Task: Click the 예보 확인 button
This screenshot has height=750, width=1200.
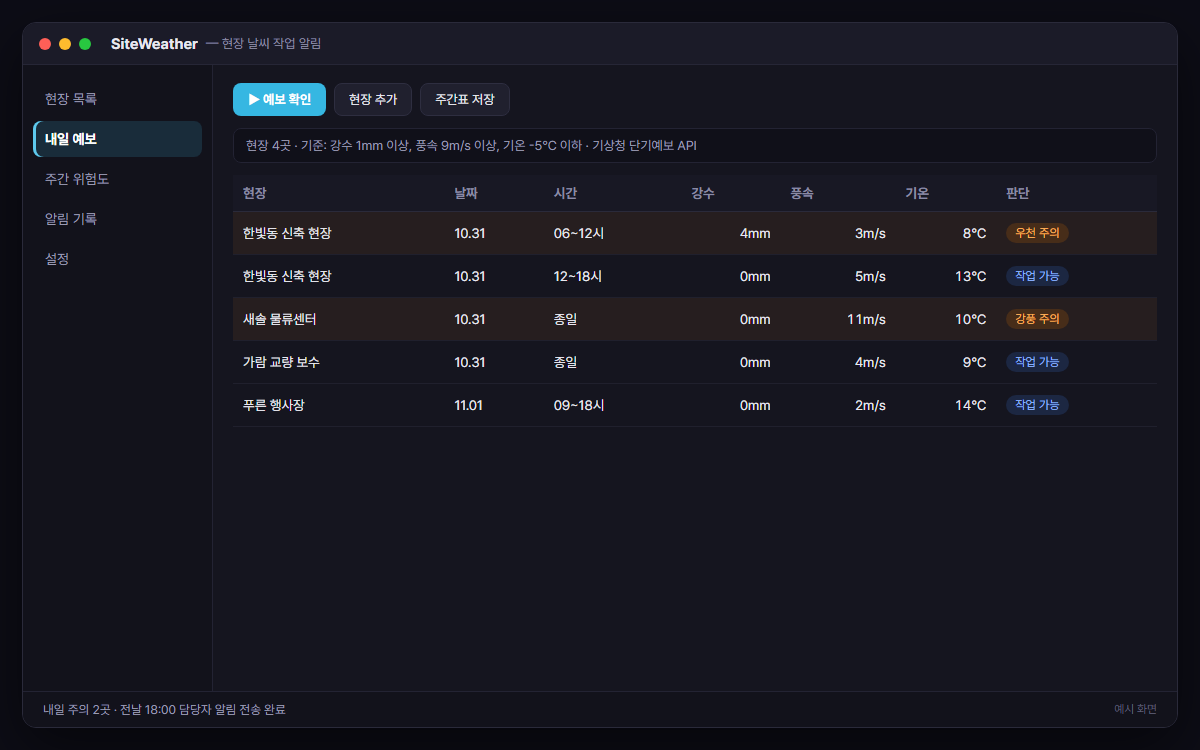Action: point(279,100)
